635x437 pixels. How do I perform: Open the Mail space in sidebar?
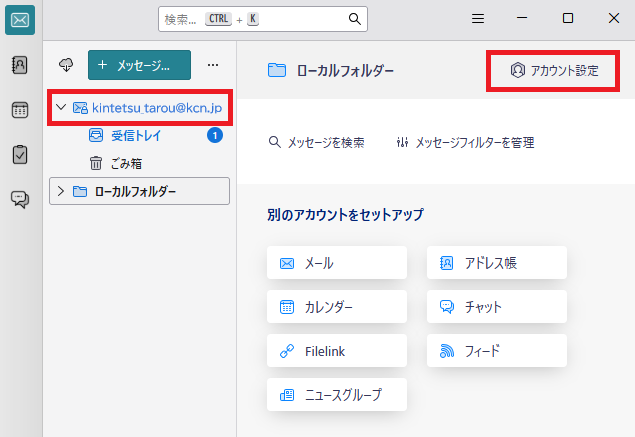(x=20, y=19)
